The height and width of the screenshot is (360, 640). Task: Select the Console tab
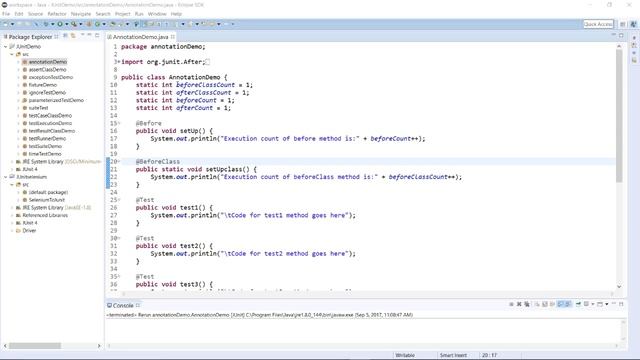point(123,305)
